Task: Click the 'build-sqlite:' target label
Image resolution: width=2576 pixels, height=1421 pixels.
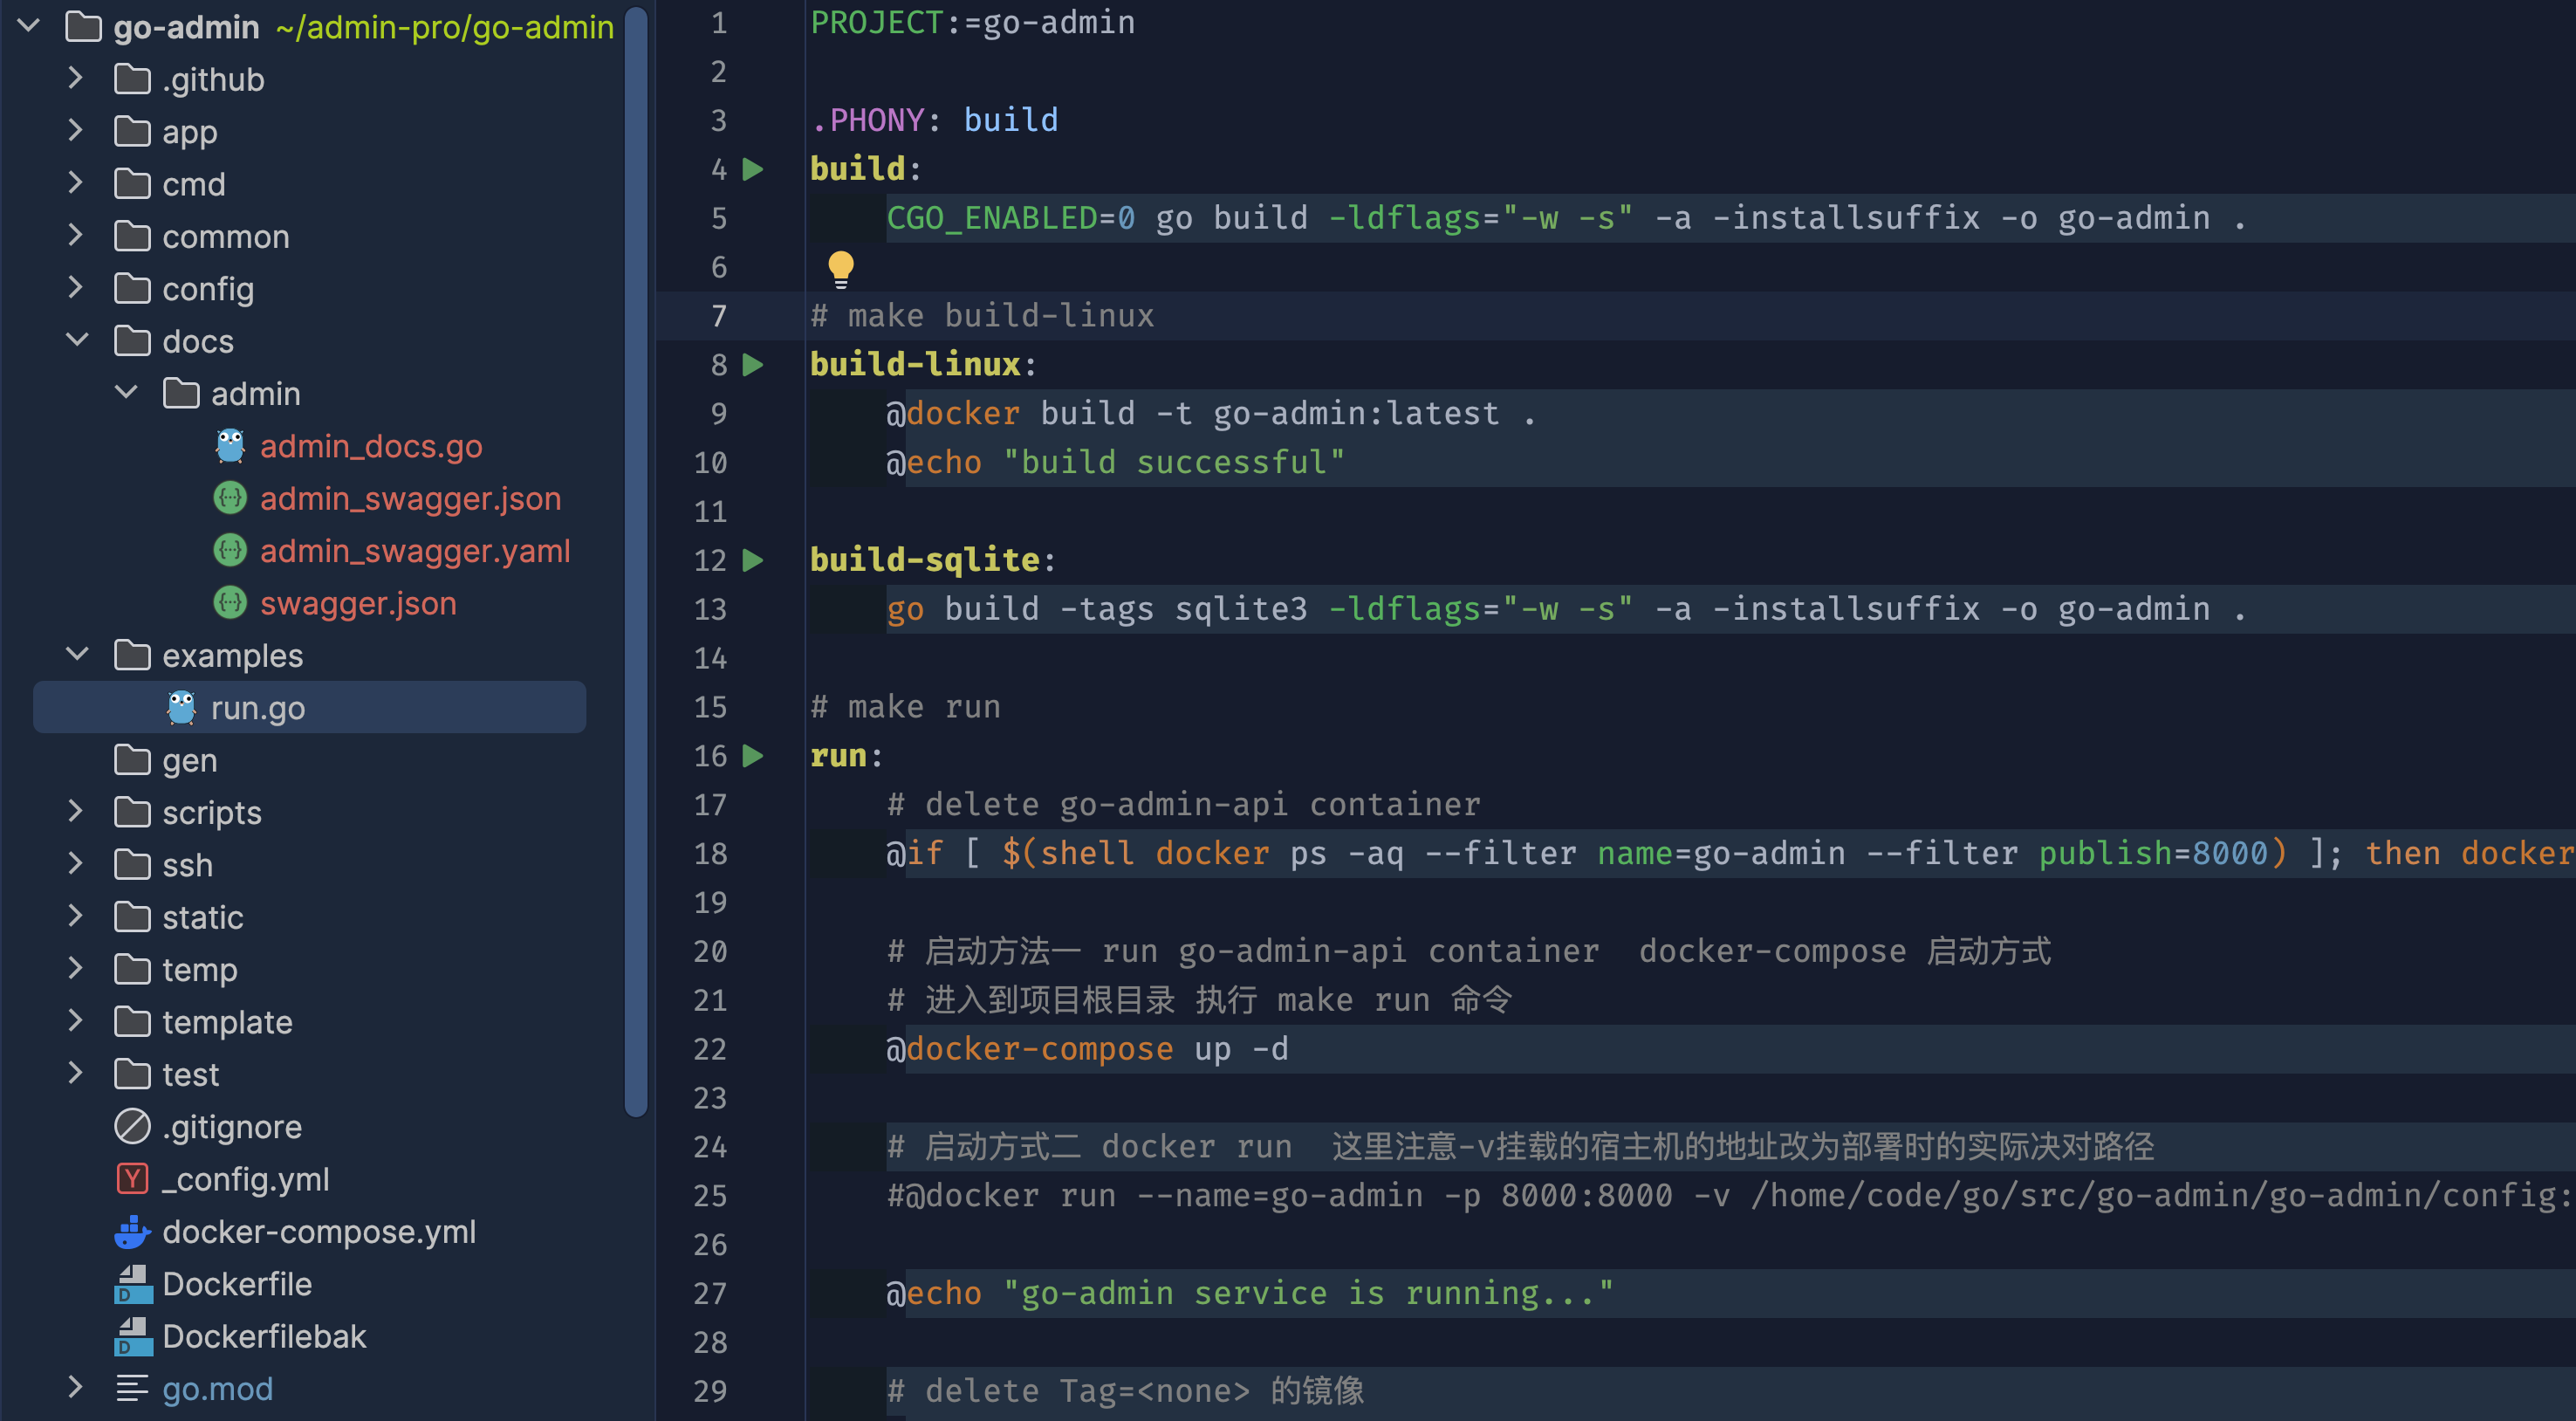Action: pos(932,560)
